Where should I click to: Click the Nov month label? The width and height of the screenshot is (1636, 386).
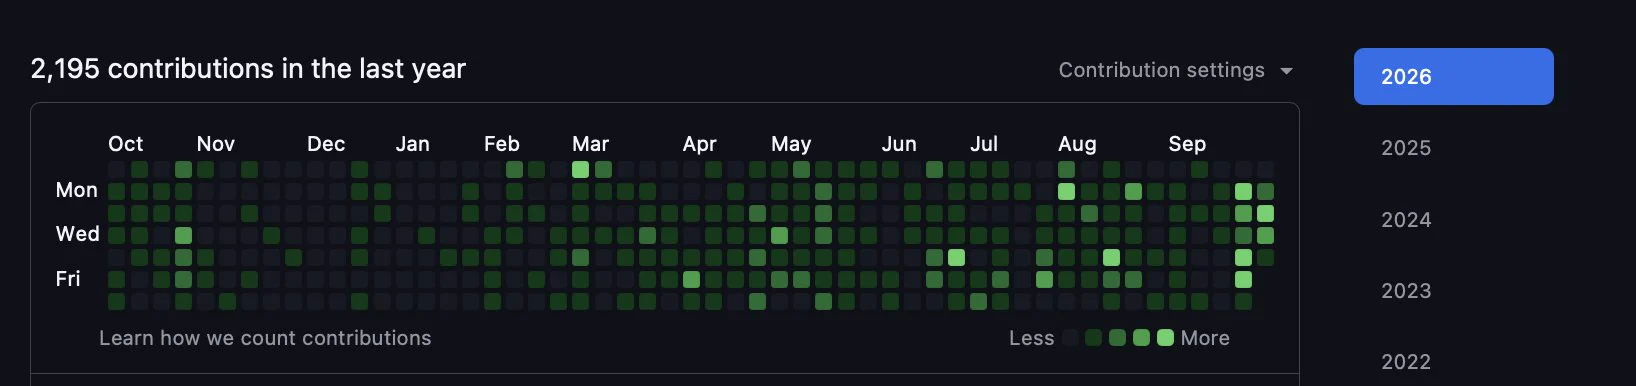pyautogui.click(x=216, y=144)
